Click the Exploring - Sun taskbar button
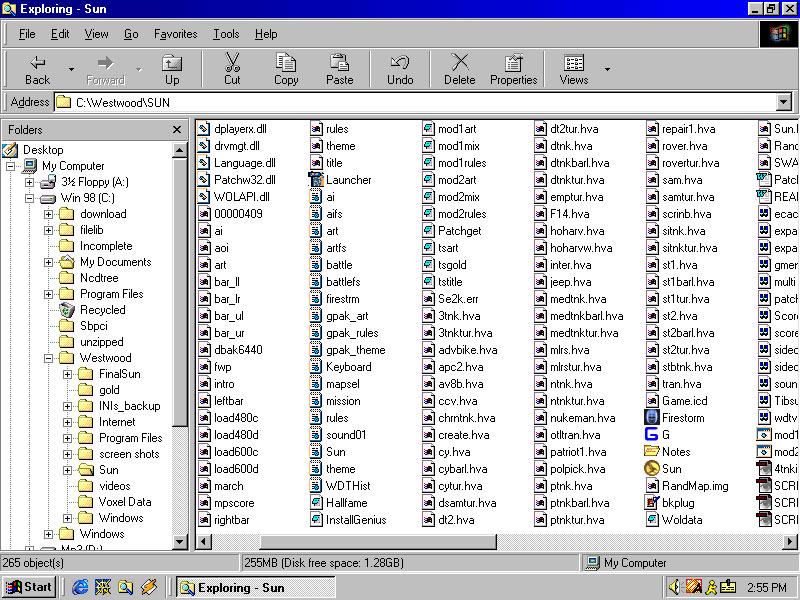Screen dimensions: 800x600 (x=256, y=588)
